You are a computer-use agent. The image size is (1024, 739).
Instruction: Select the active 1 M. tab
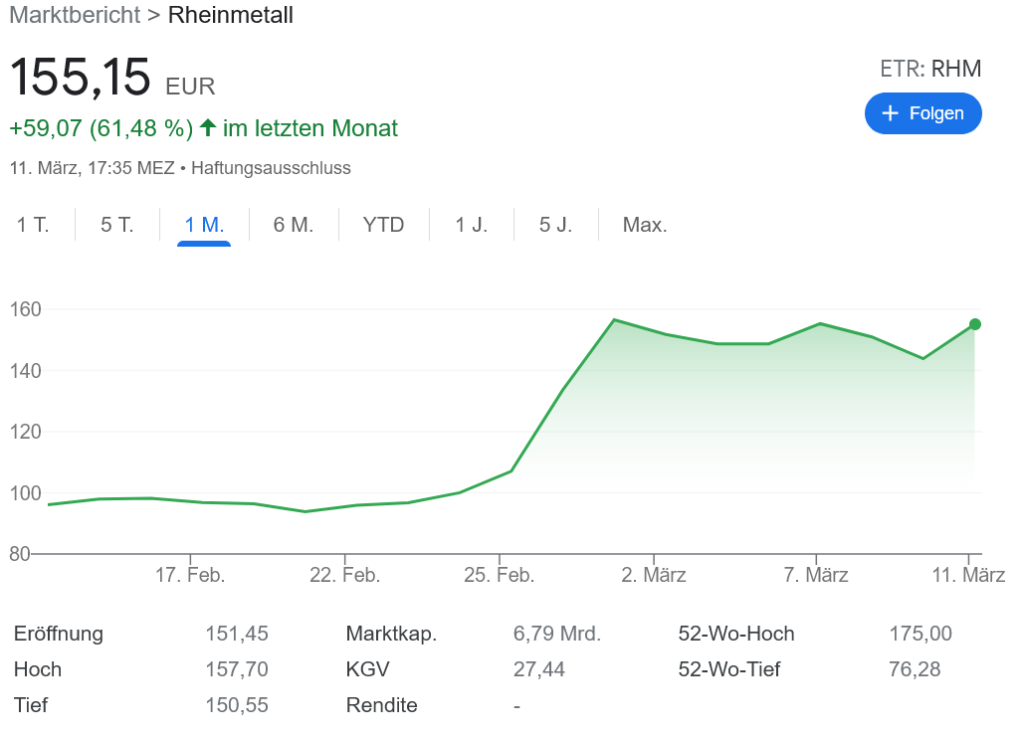tap(204, 225)
